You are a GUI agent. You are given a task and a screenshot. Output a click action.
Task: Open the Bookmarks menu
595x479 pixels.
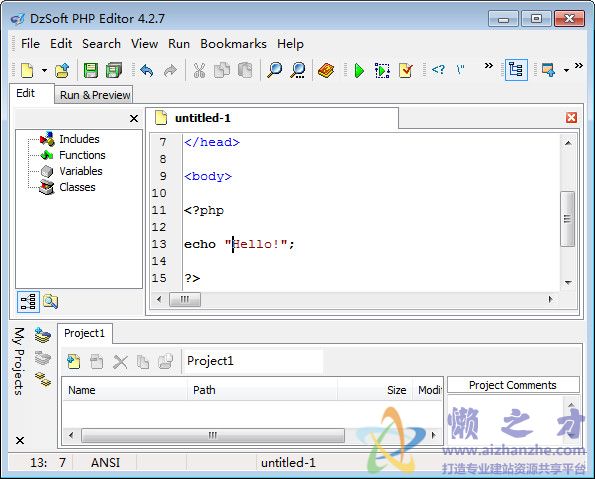(233, 44)
